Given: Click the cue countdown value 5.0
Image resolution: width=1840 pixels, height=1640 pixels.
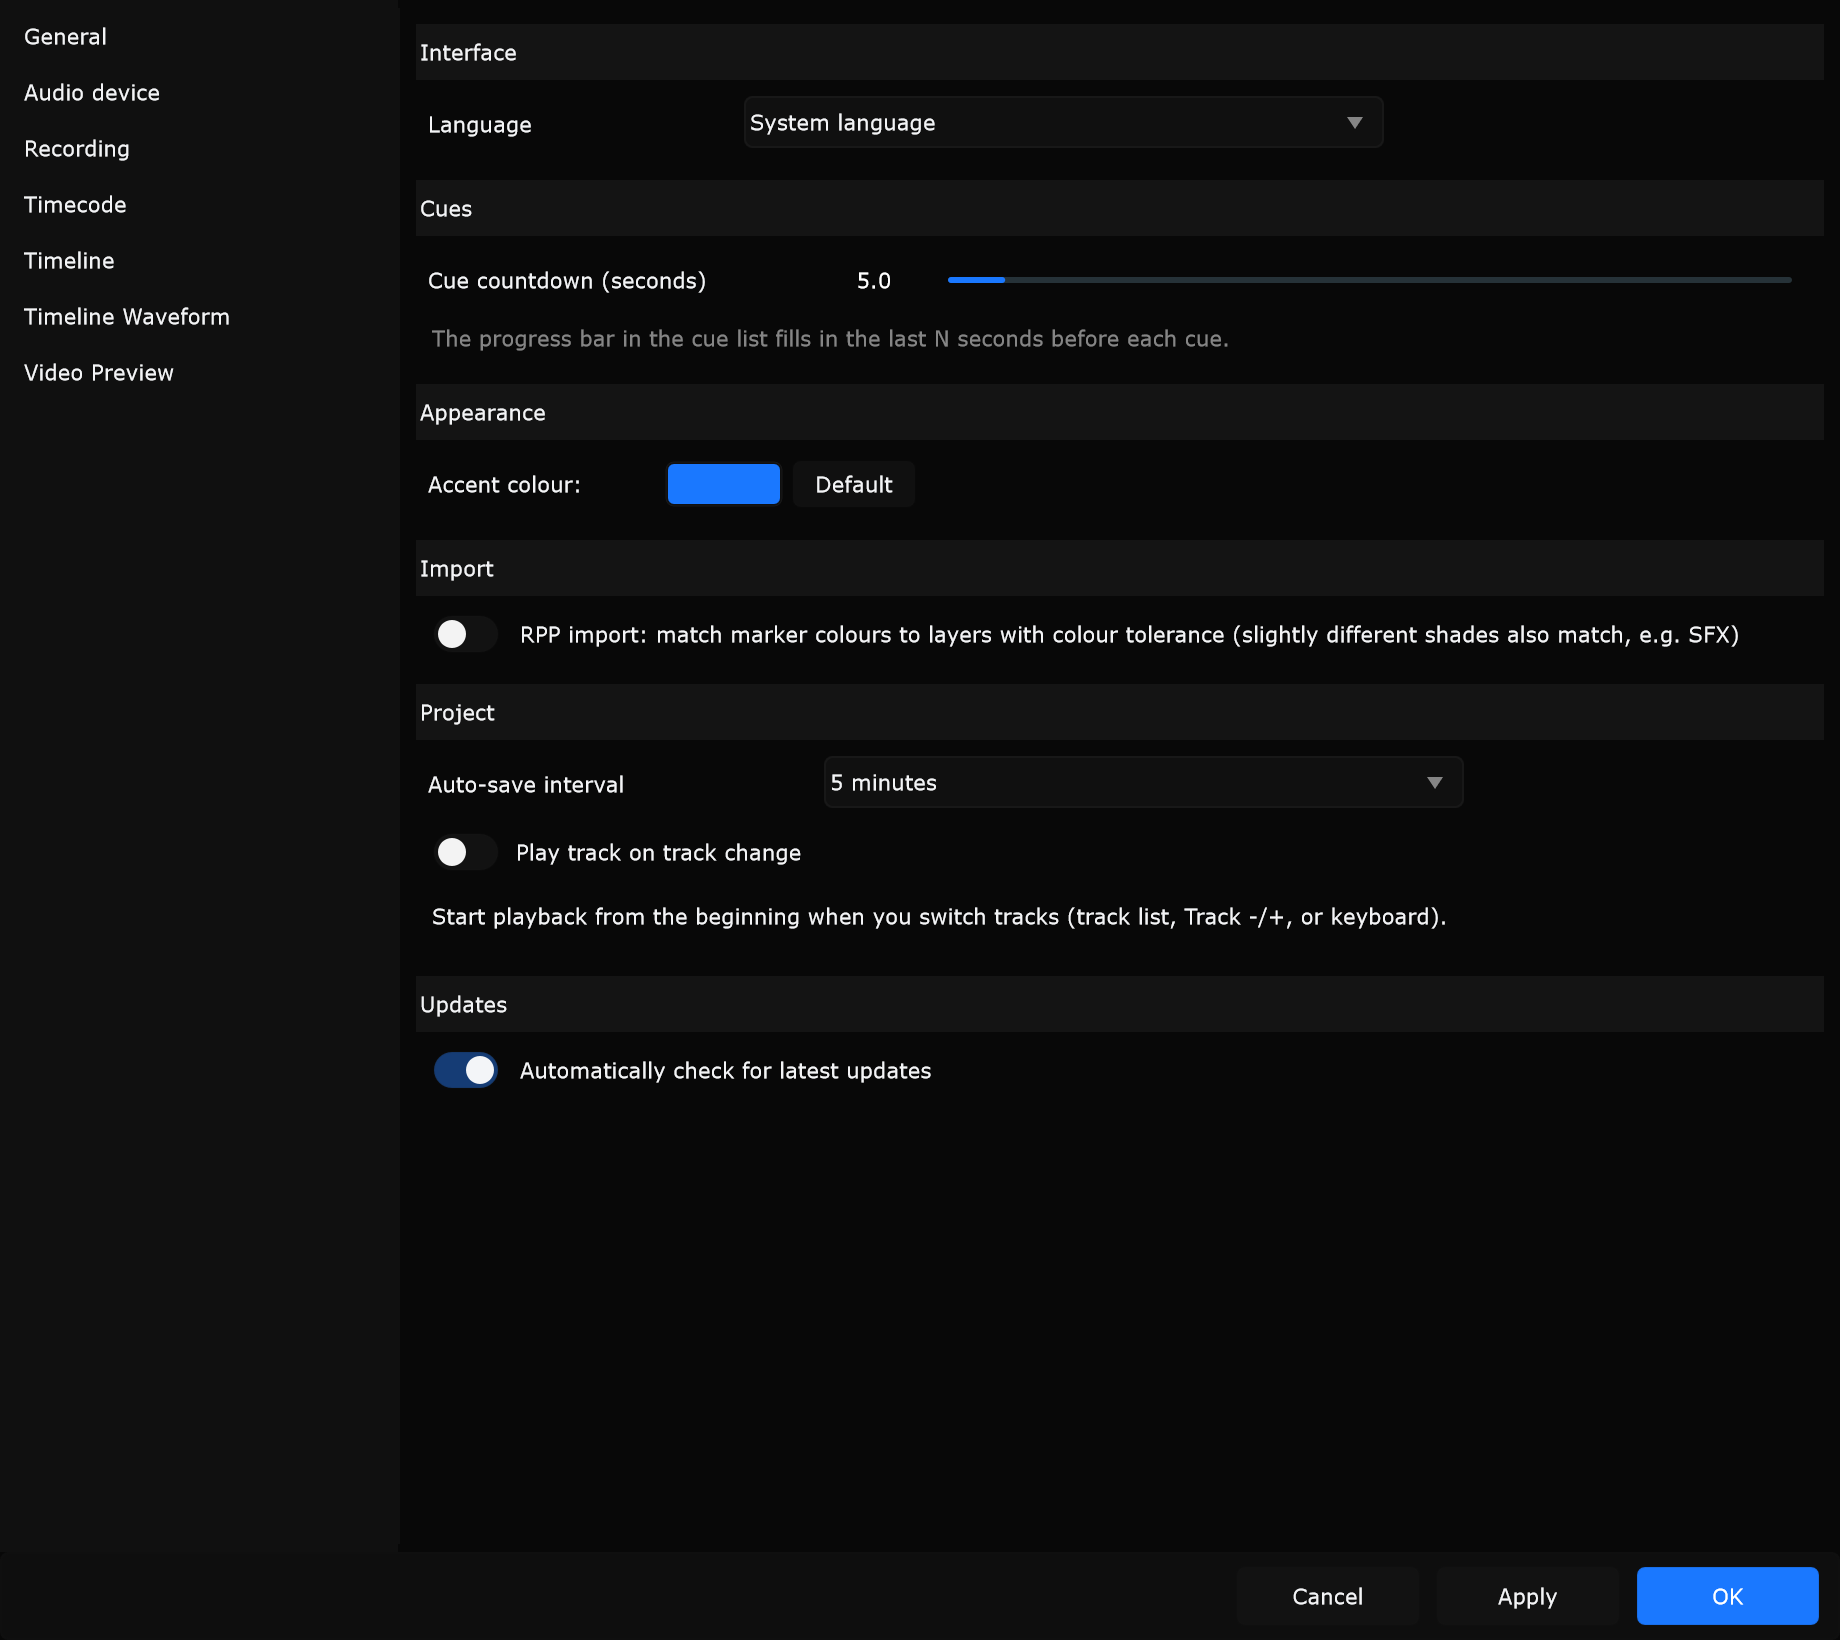Looking at the screenshot, I should pyautogui.click(x=873, y=281).
